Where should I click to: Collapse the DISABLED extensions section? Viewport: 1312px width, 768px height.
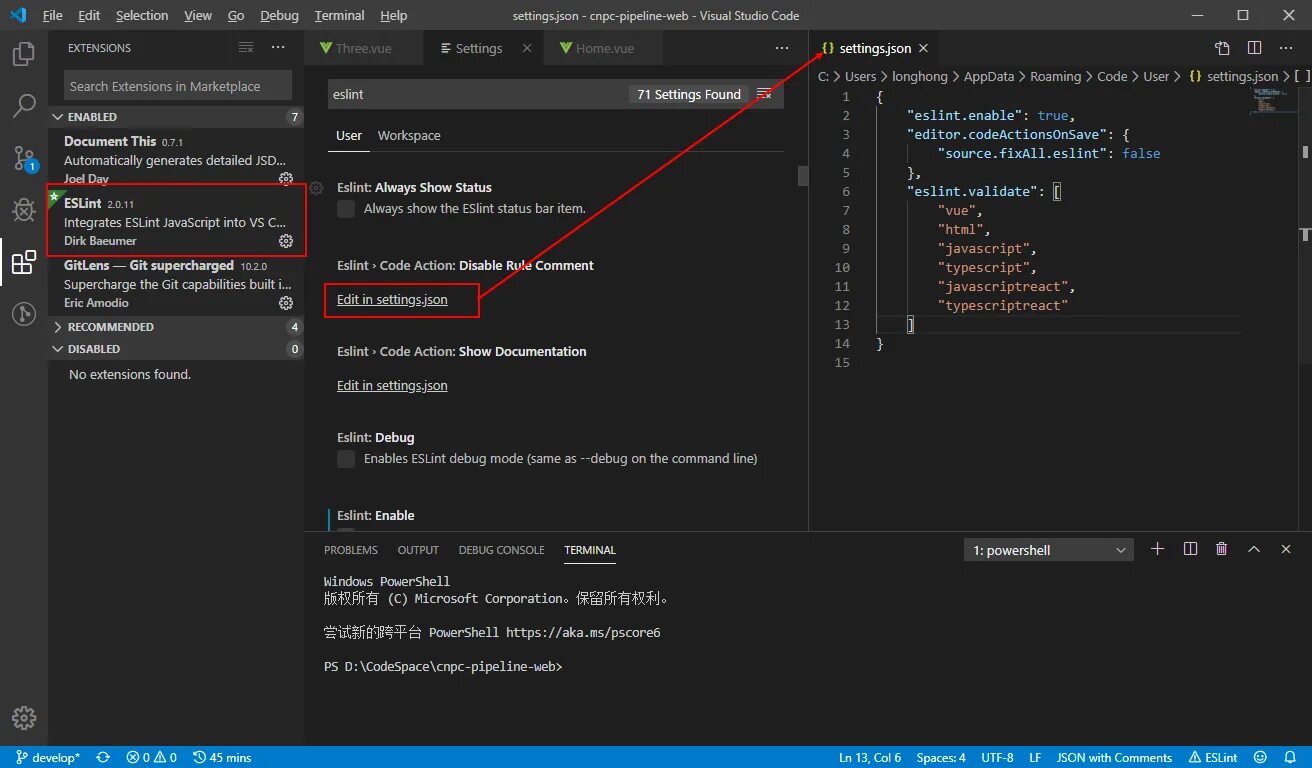[176, 349]
